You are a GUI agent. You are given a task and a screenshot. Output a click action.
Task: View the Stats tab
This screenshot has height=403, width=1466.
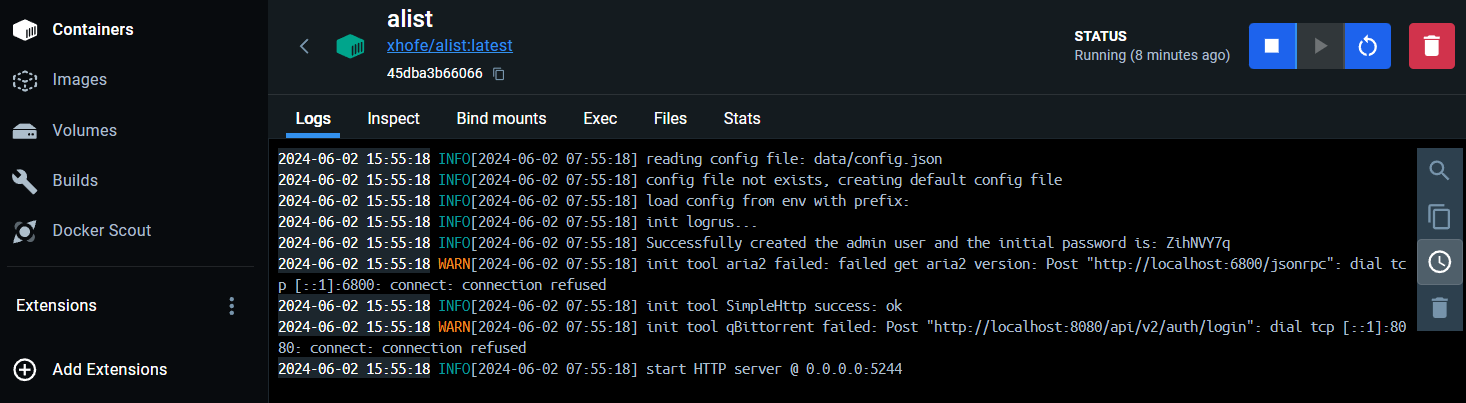pyautogui.click(x=742, y=118)
